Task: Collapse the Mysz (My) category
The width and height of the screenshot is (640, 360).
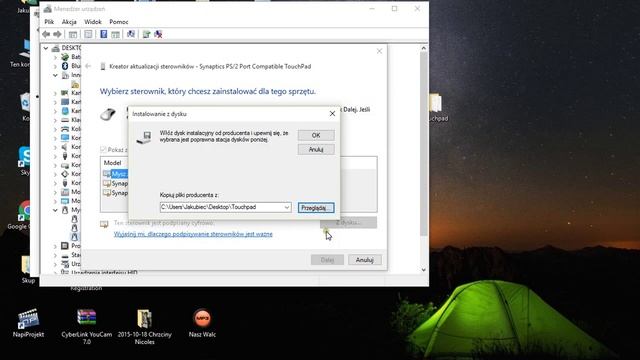Action: tap(55, 210)
